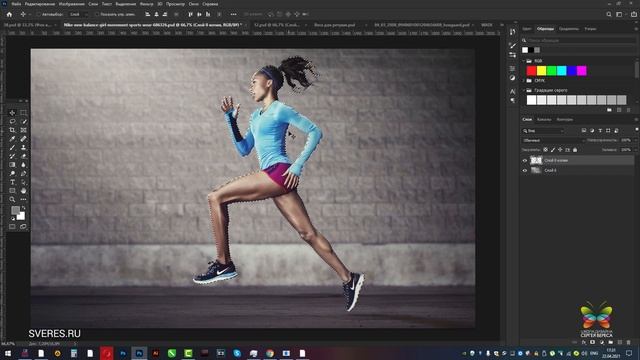The image size is (640, 360).
Task: Select the Clone Stamp tool
Action: (23, 147)
